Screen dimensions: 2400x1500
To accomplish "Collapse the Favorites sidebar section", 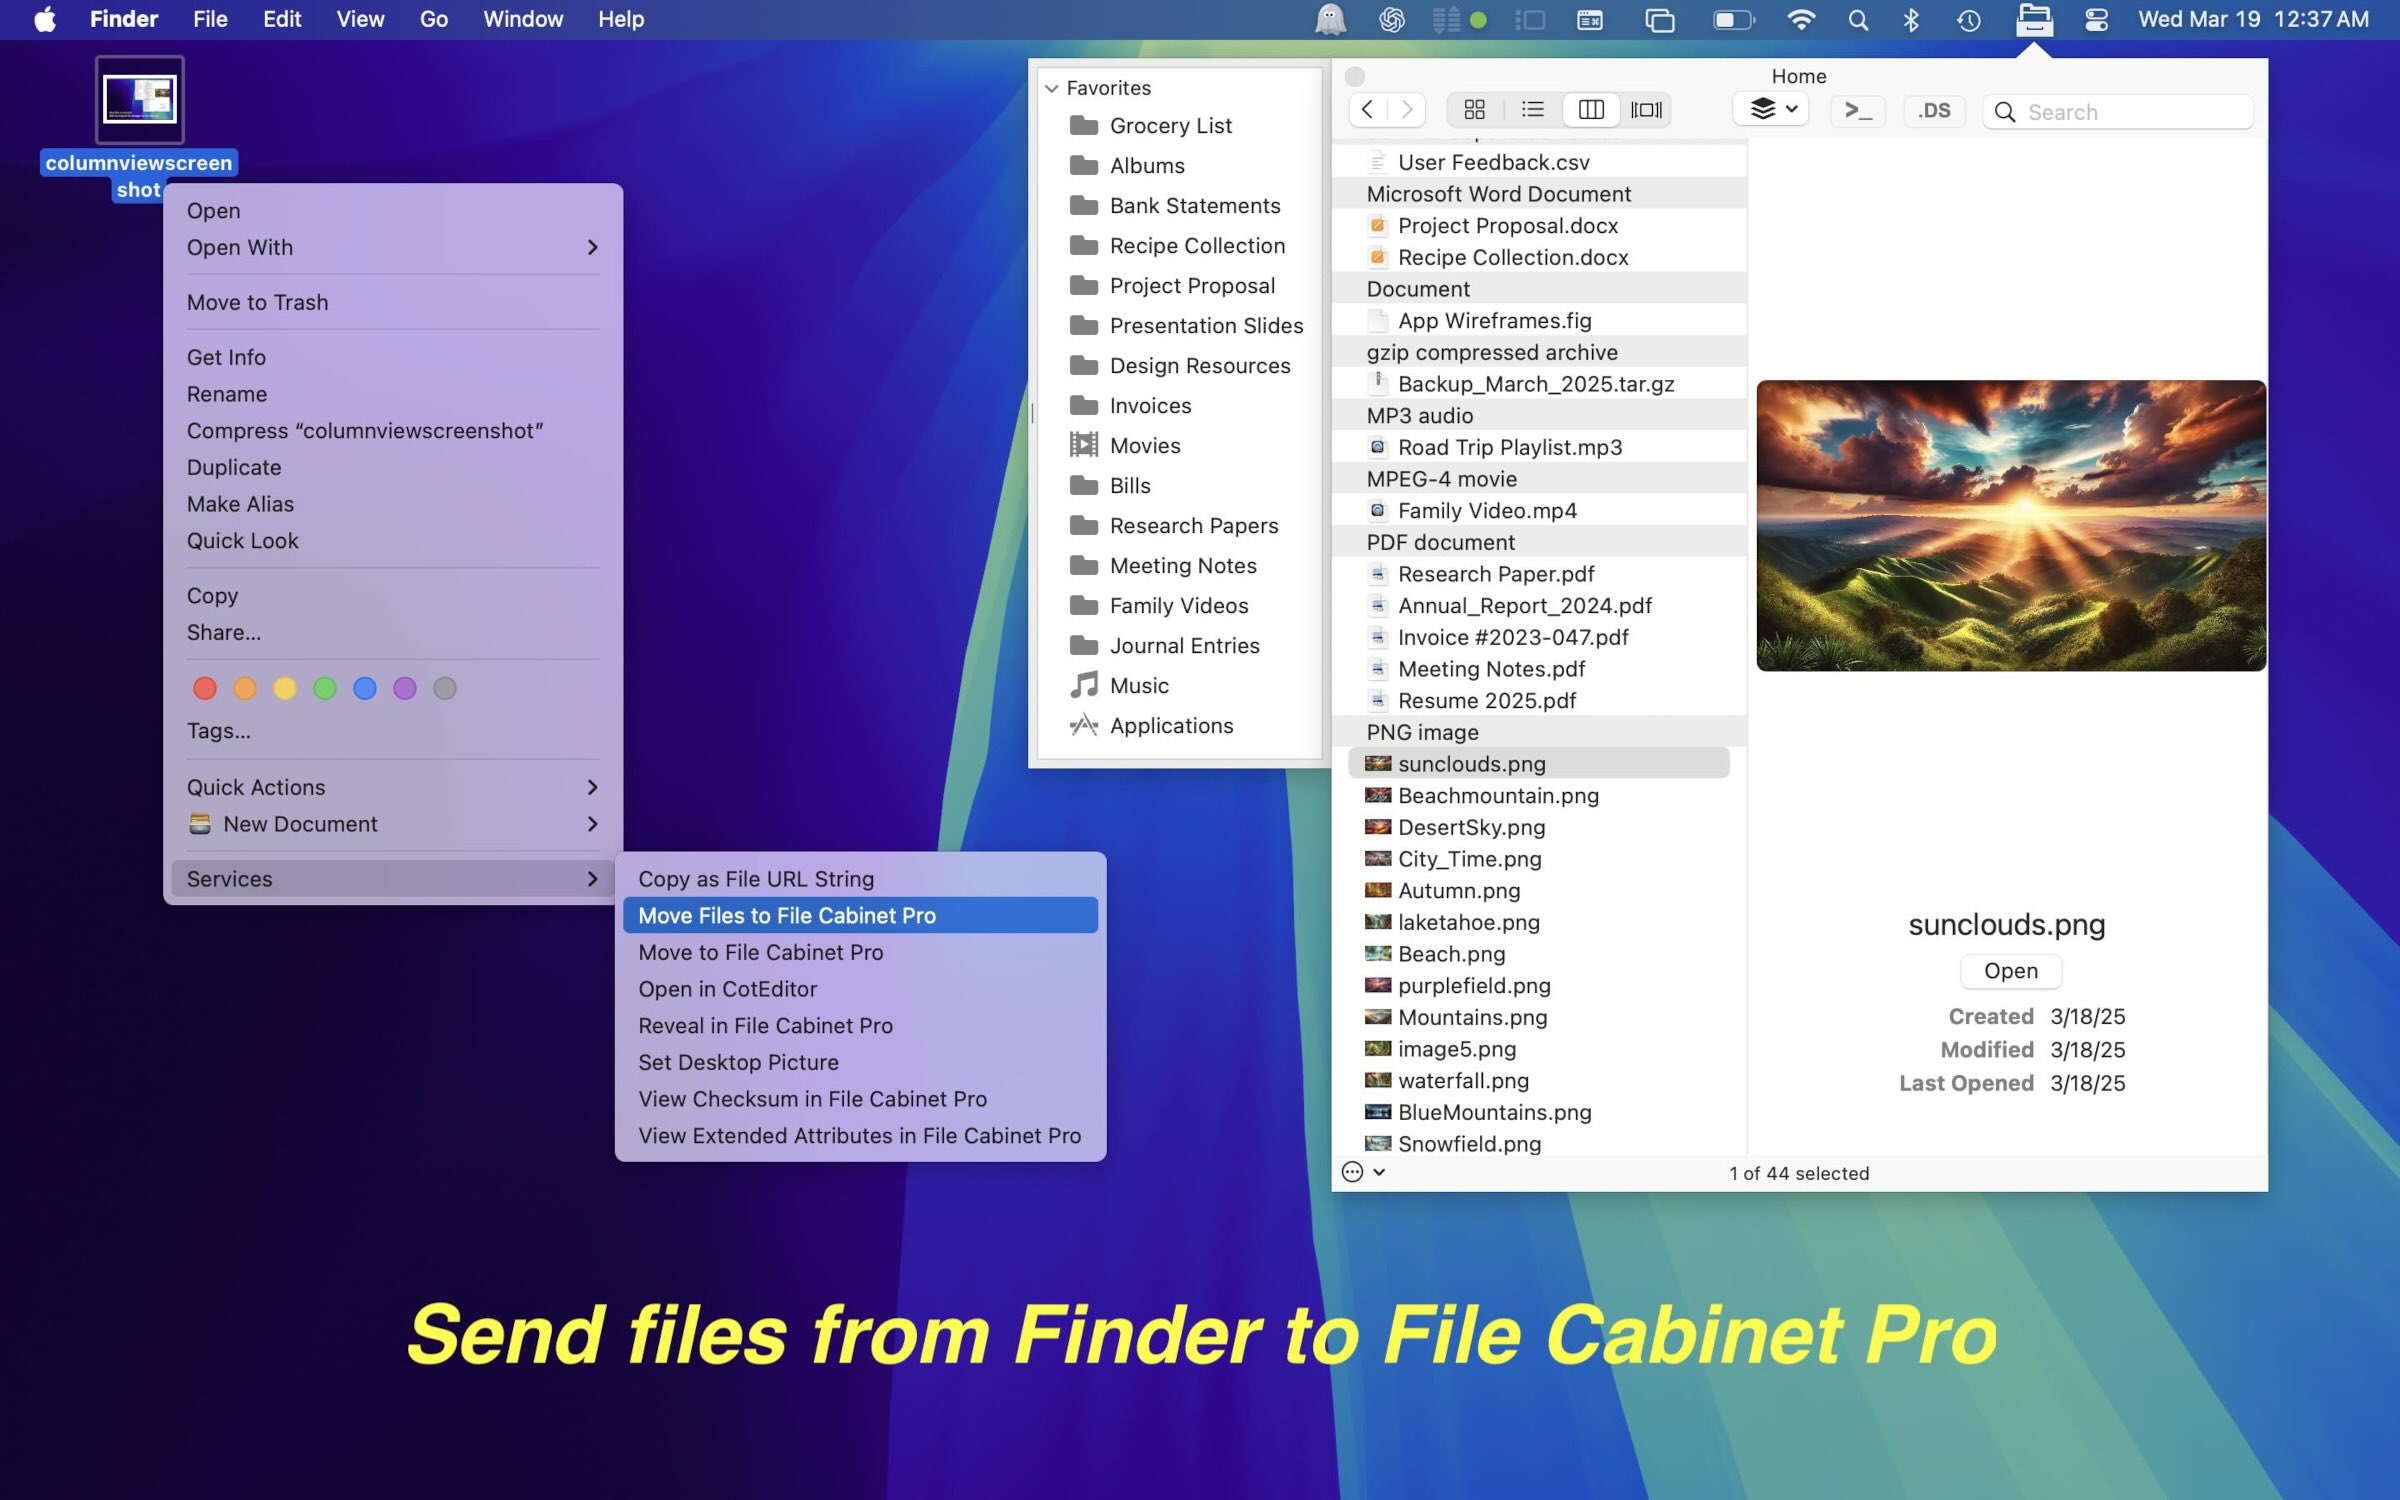I will coord(1051,88).
